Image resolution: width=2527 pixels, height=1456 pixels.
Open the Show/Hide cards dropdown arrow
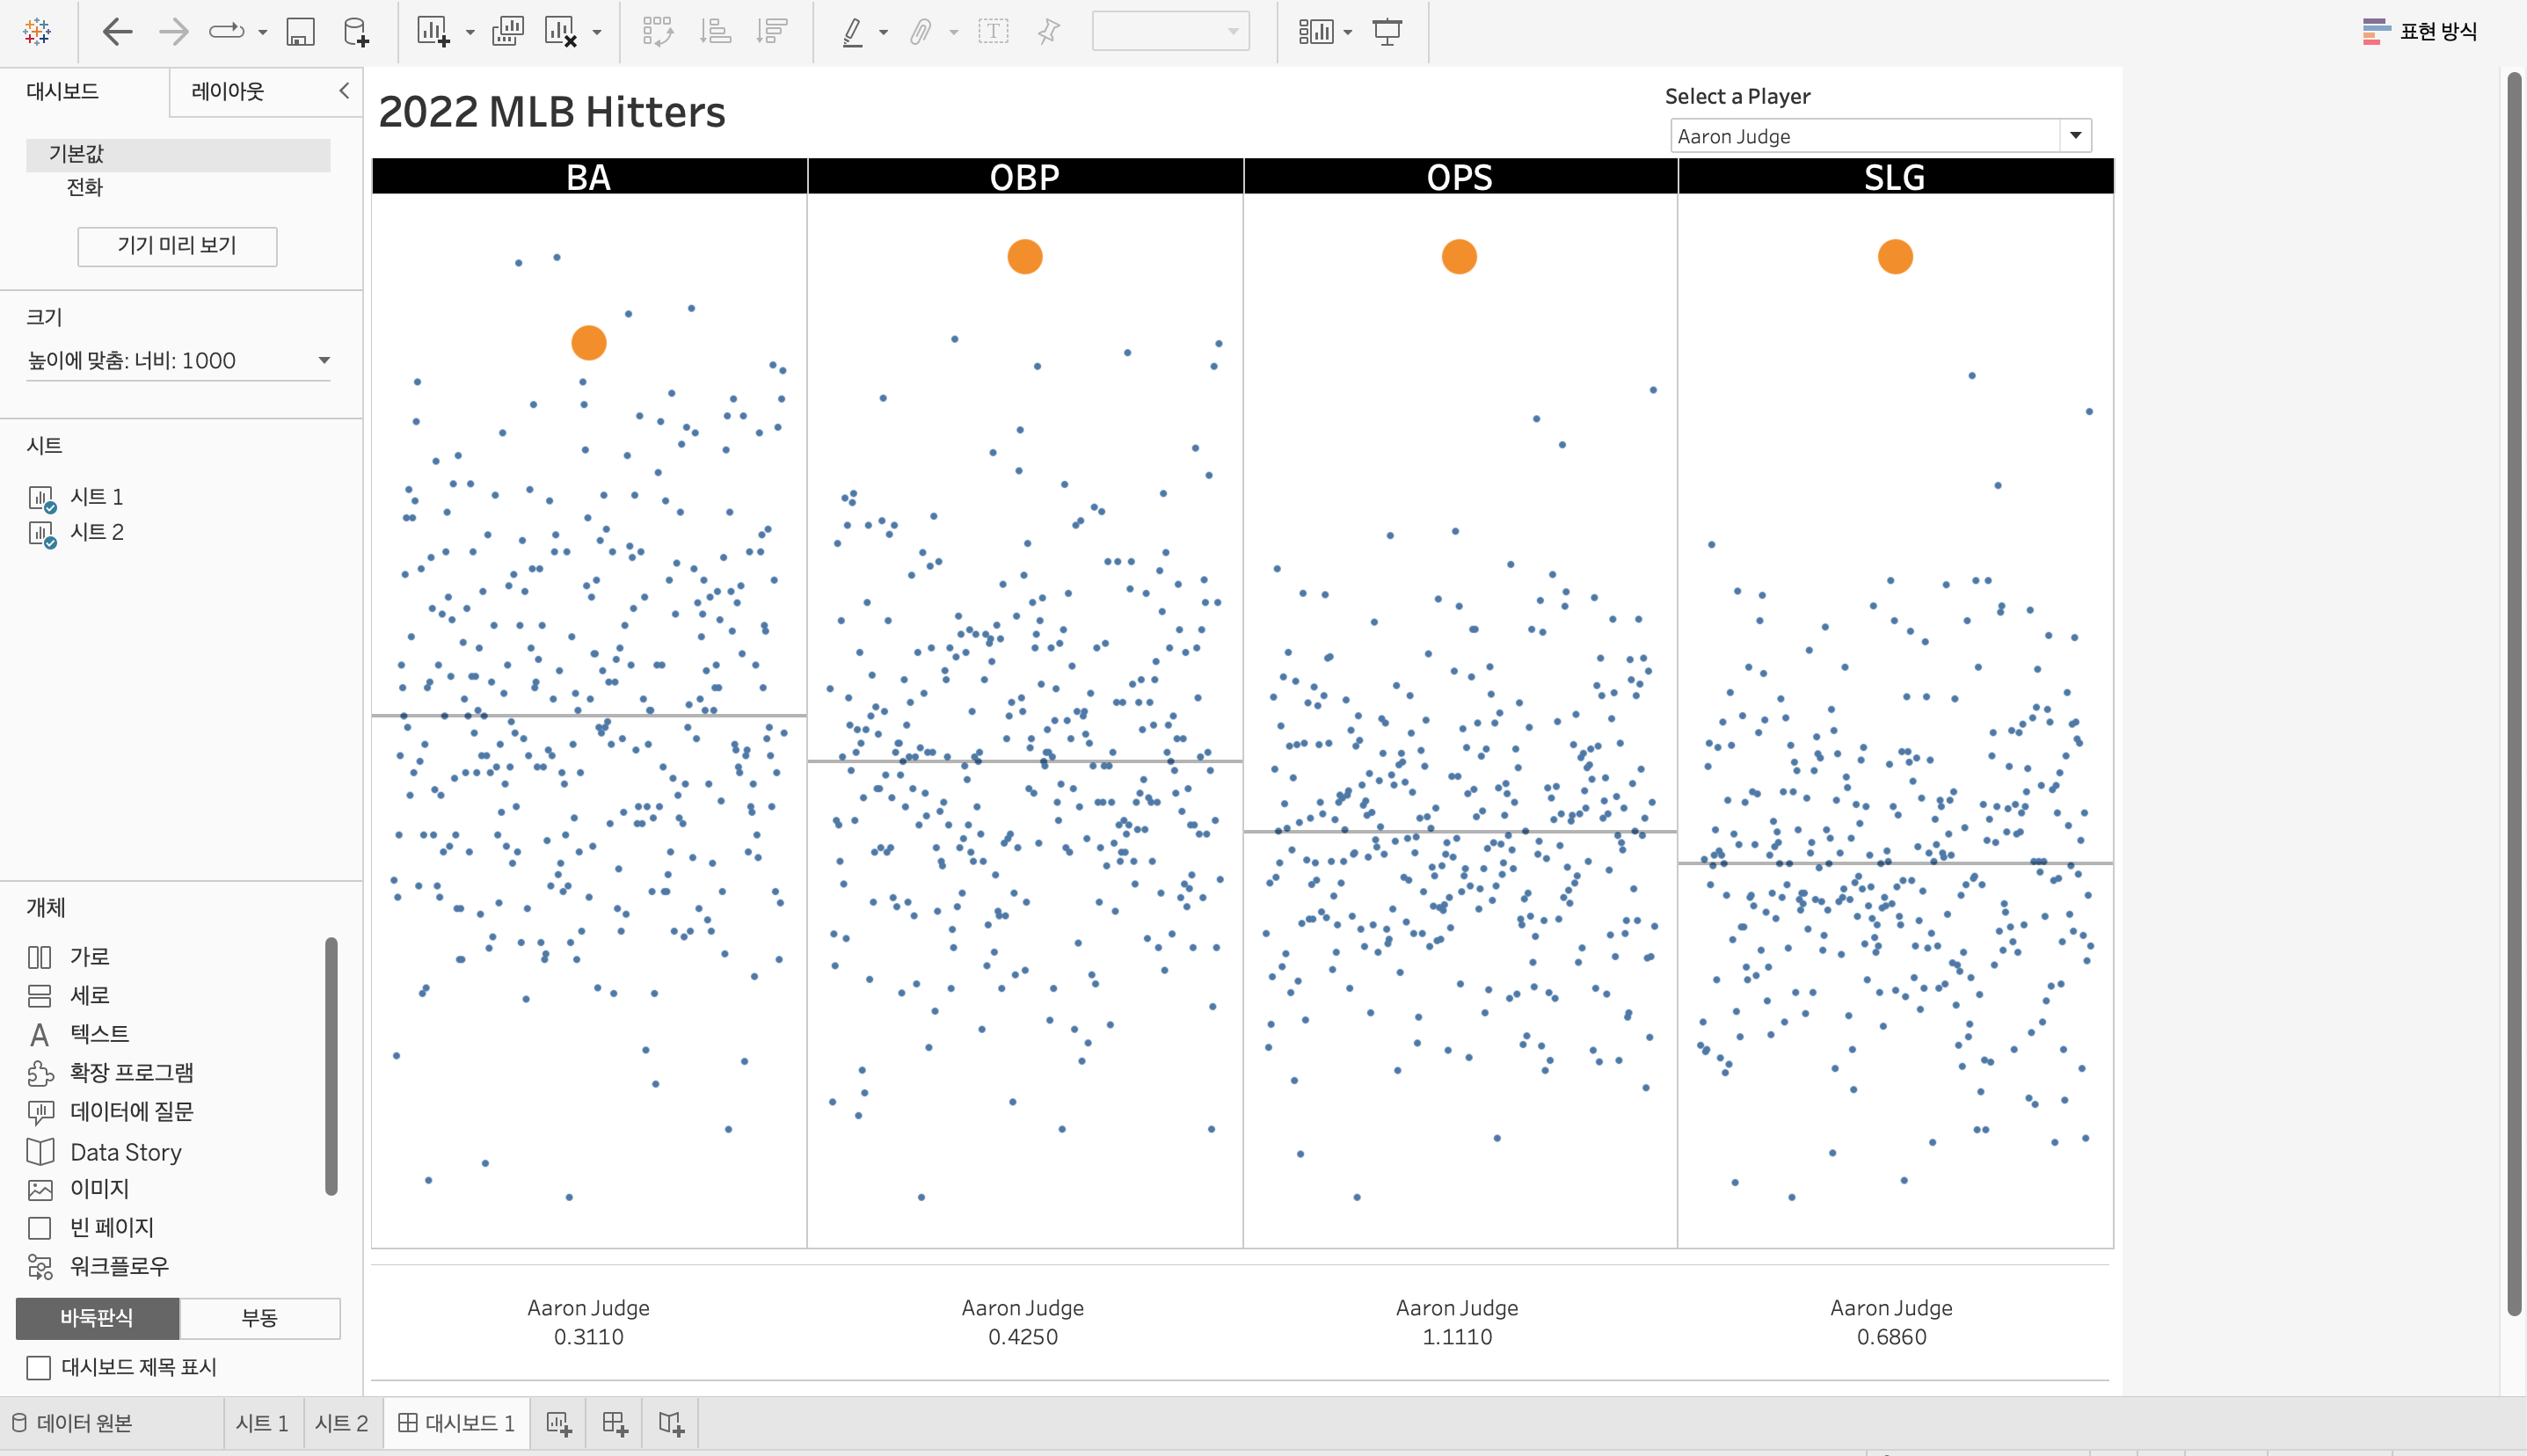1348,33
